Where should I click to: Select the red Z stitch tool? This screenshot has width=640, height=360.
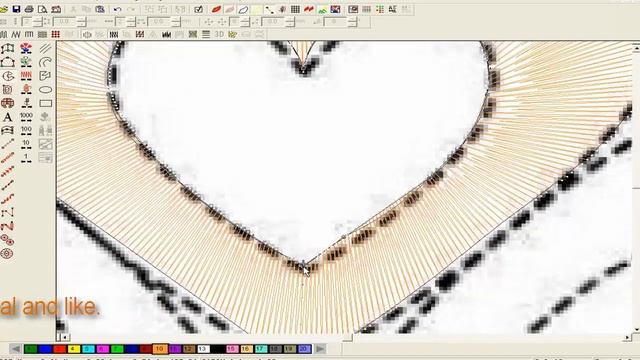7,226
